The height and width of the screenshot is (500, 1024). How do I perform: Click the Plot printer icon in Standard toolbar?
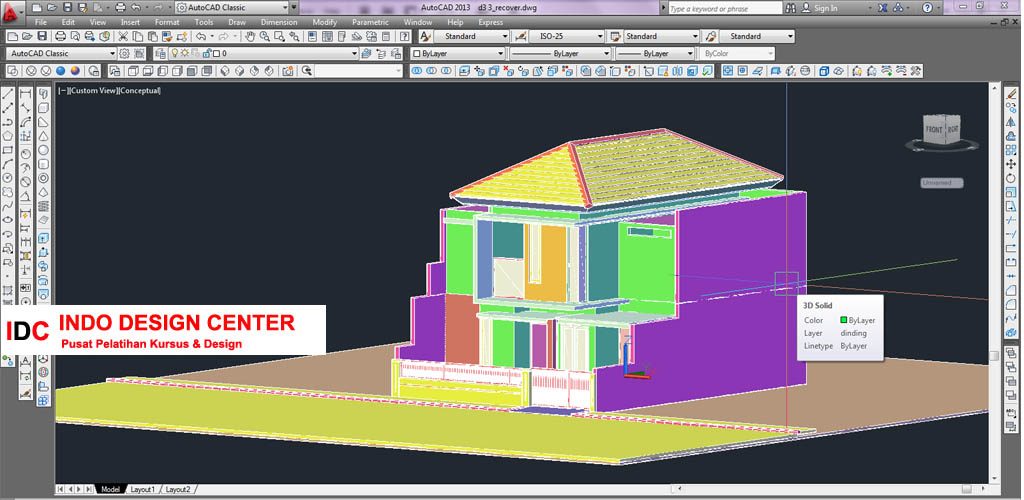click(x=61, y=37)
